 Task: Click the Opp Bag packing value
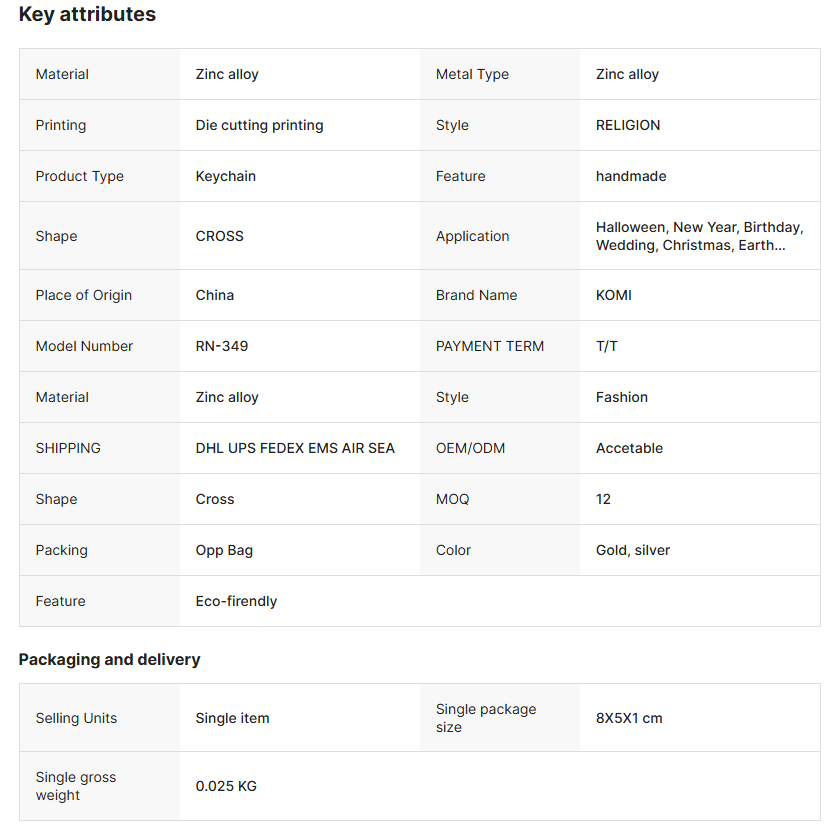(x=224, y=550)
